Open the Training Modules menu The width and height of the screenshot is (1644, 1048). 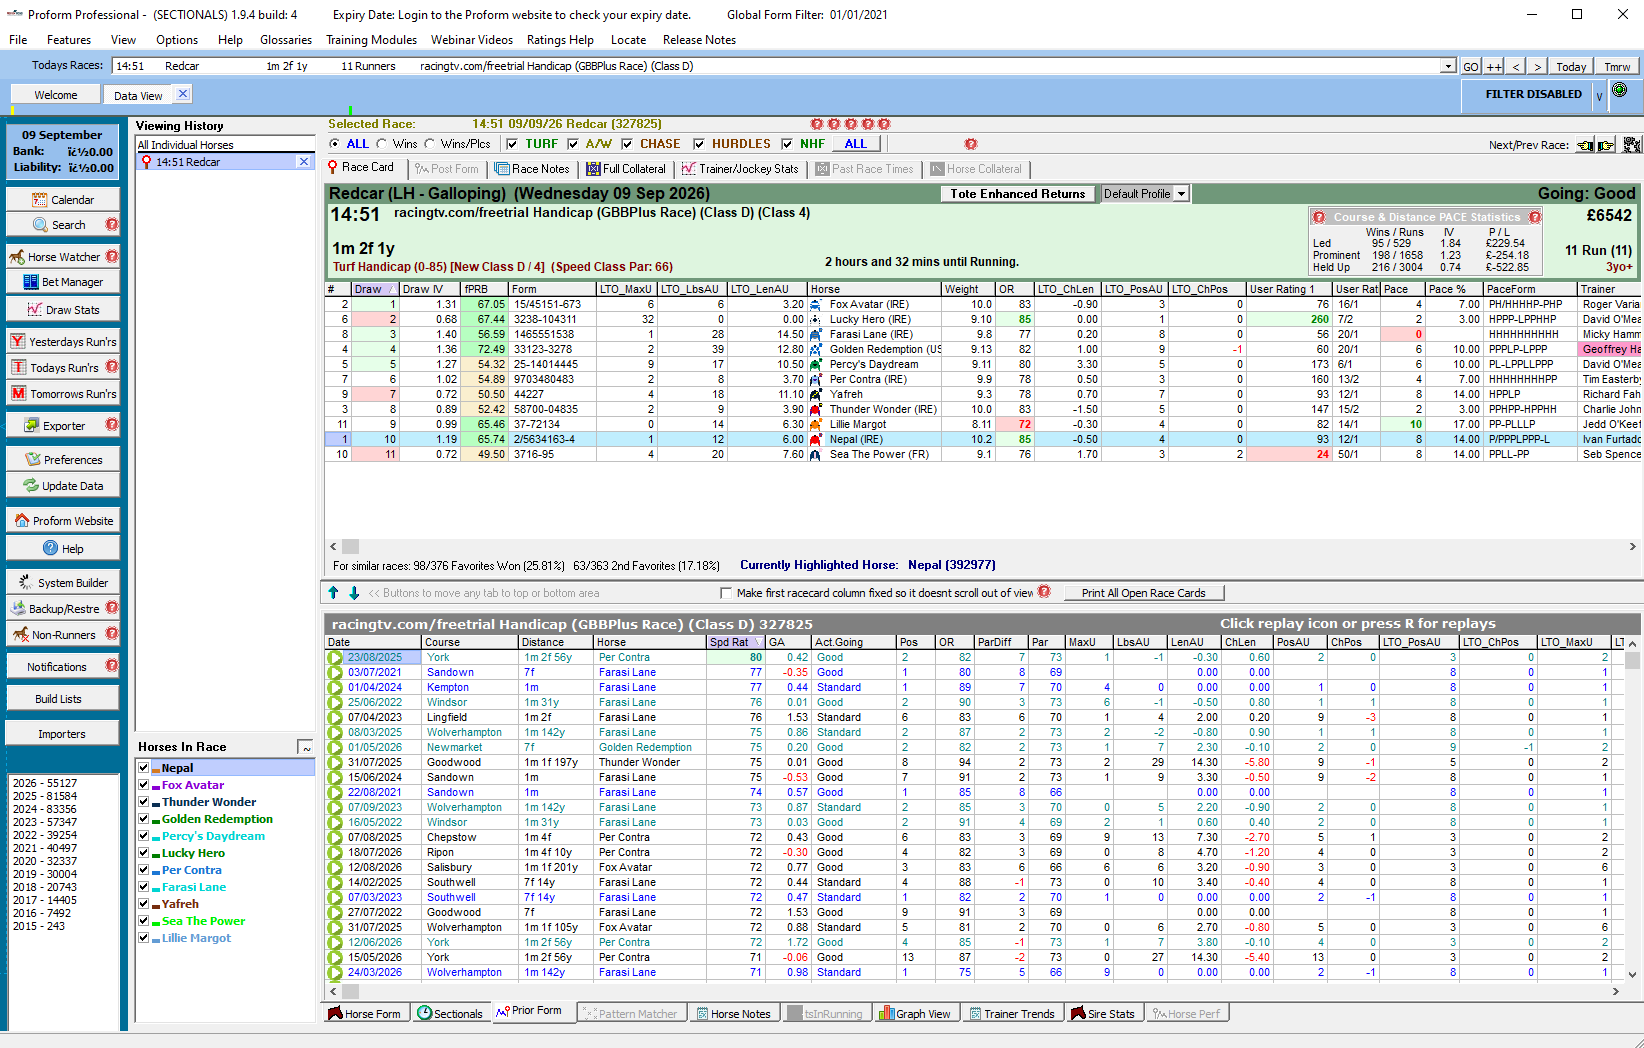tap(371, 40)
